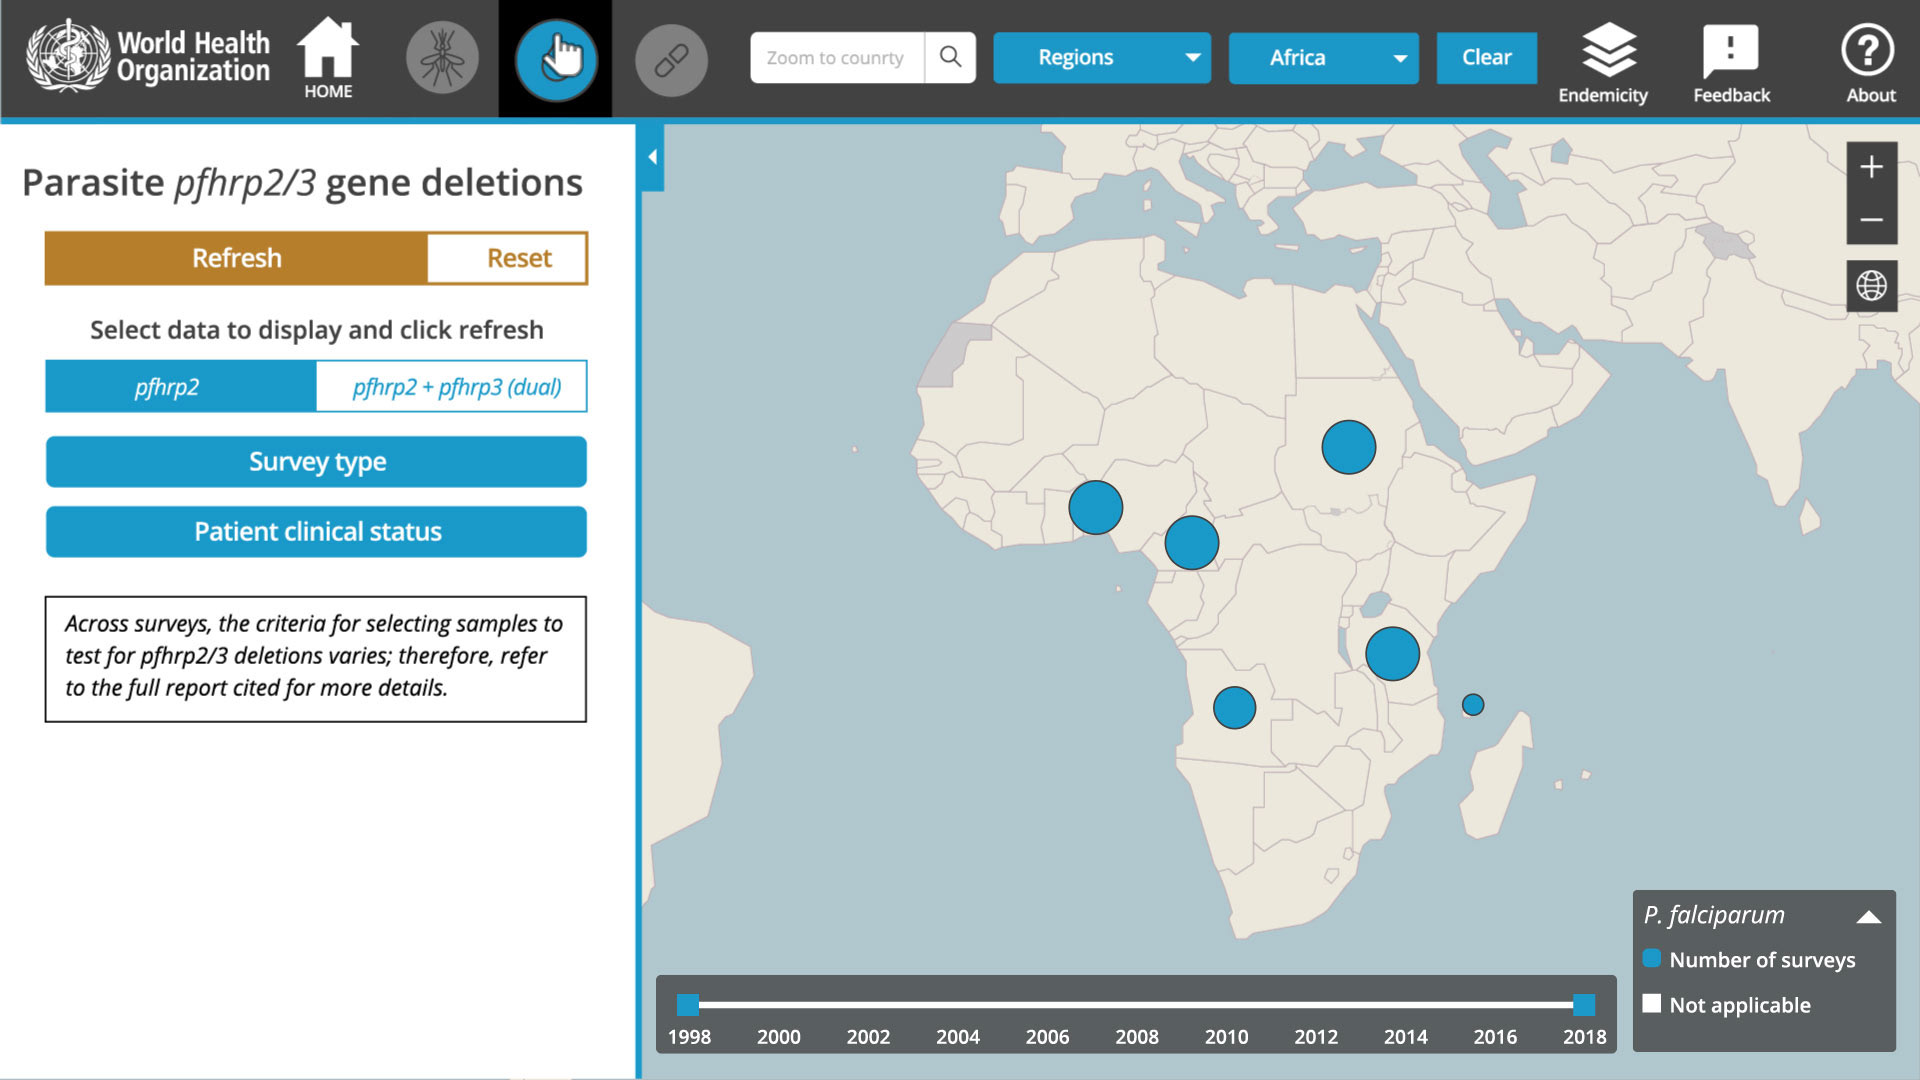Click the Refresh button
Screen dimensions: 1920x1080
(x=236, y=259)
